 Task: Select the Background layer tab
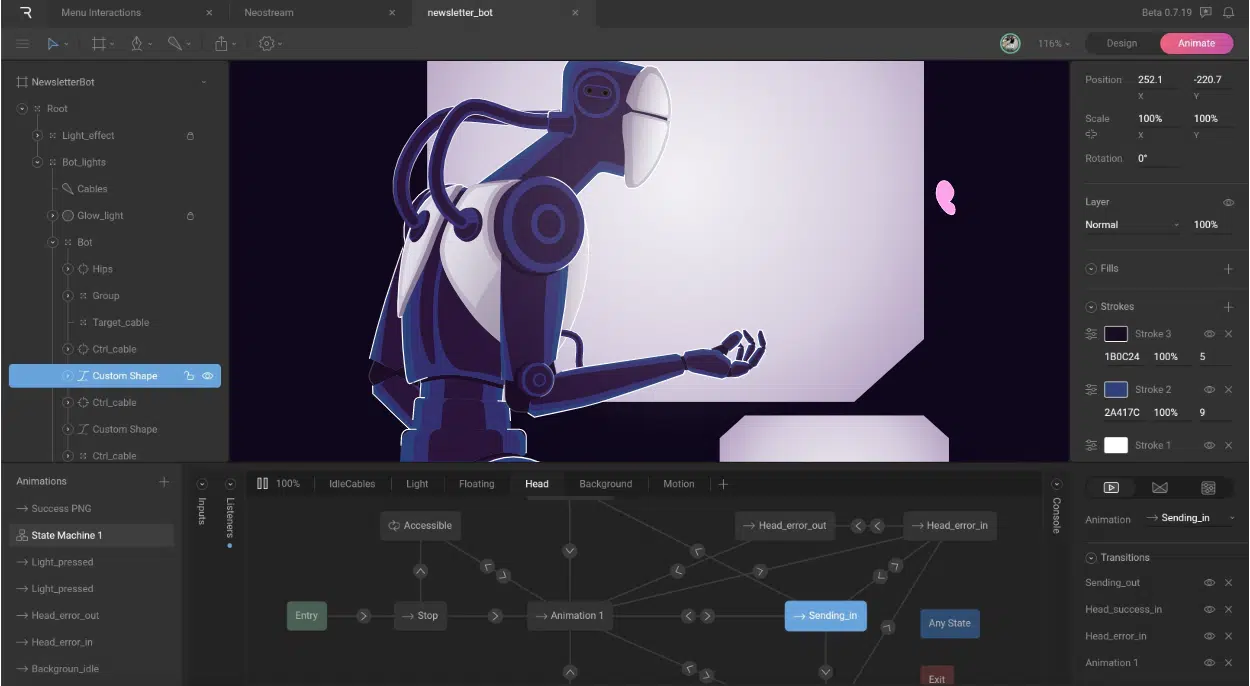605,484
